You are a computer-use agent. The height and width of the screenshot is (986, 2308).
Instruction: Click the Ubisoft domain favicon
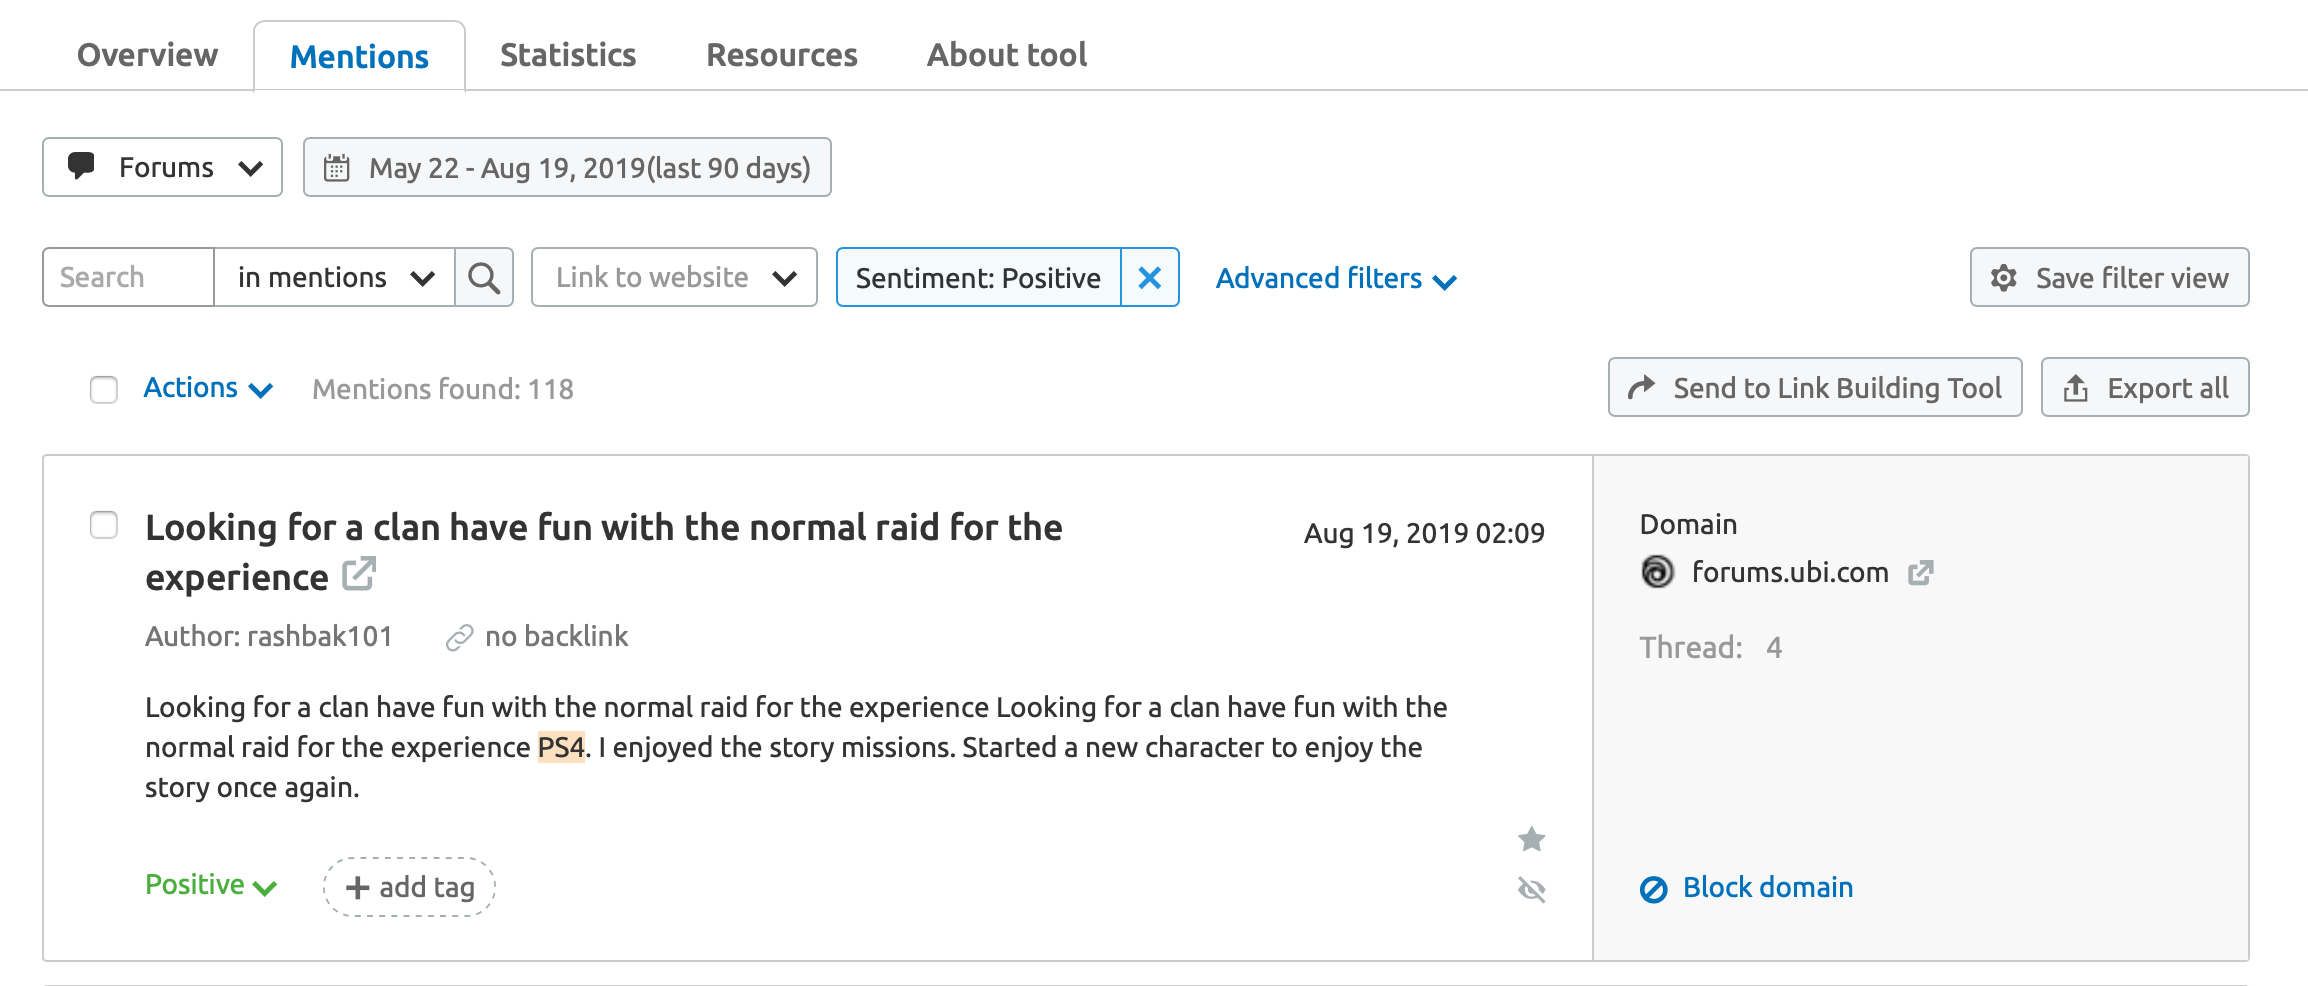[x=1657, y=572]
